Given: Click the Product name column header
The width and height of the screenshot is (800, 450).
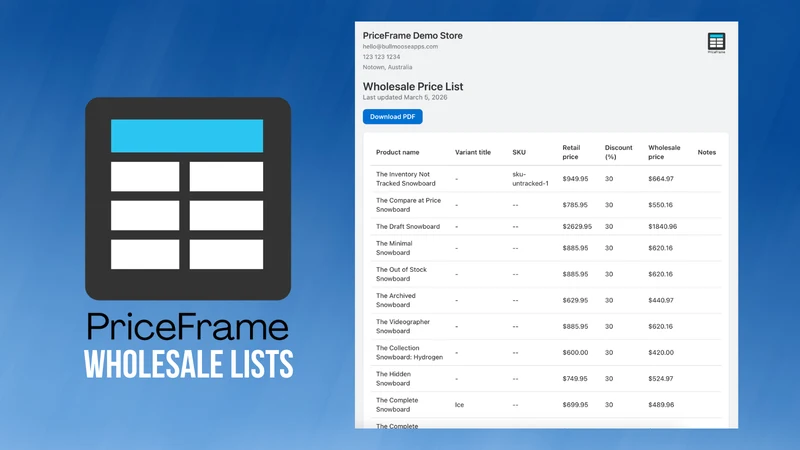Looking at the screenshot, I should [397, 152].
